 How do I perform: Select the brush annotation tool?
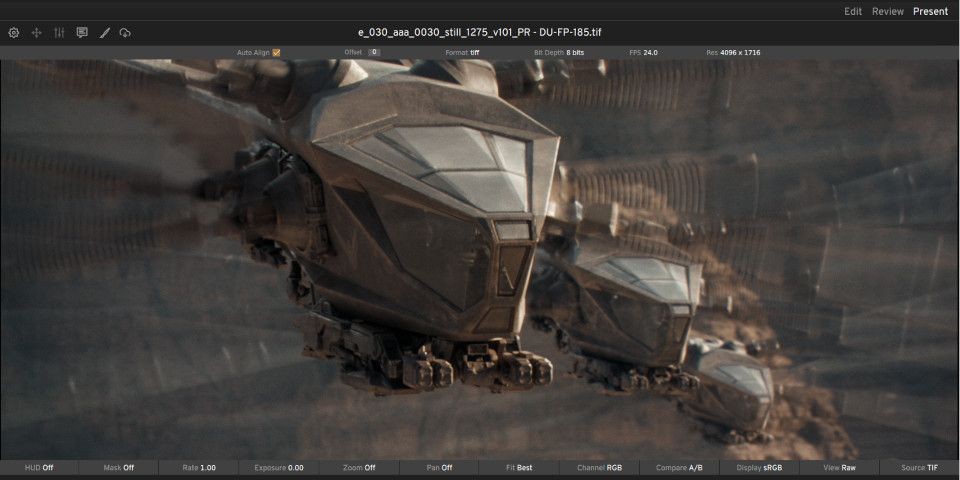point(104,33)
